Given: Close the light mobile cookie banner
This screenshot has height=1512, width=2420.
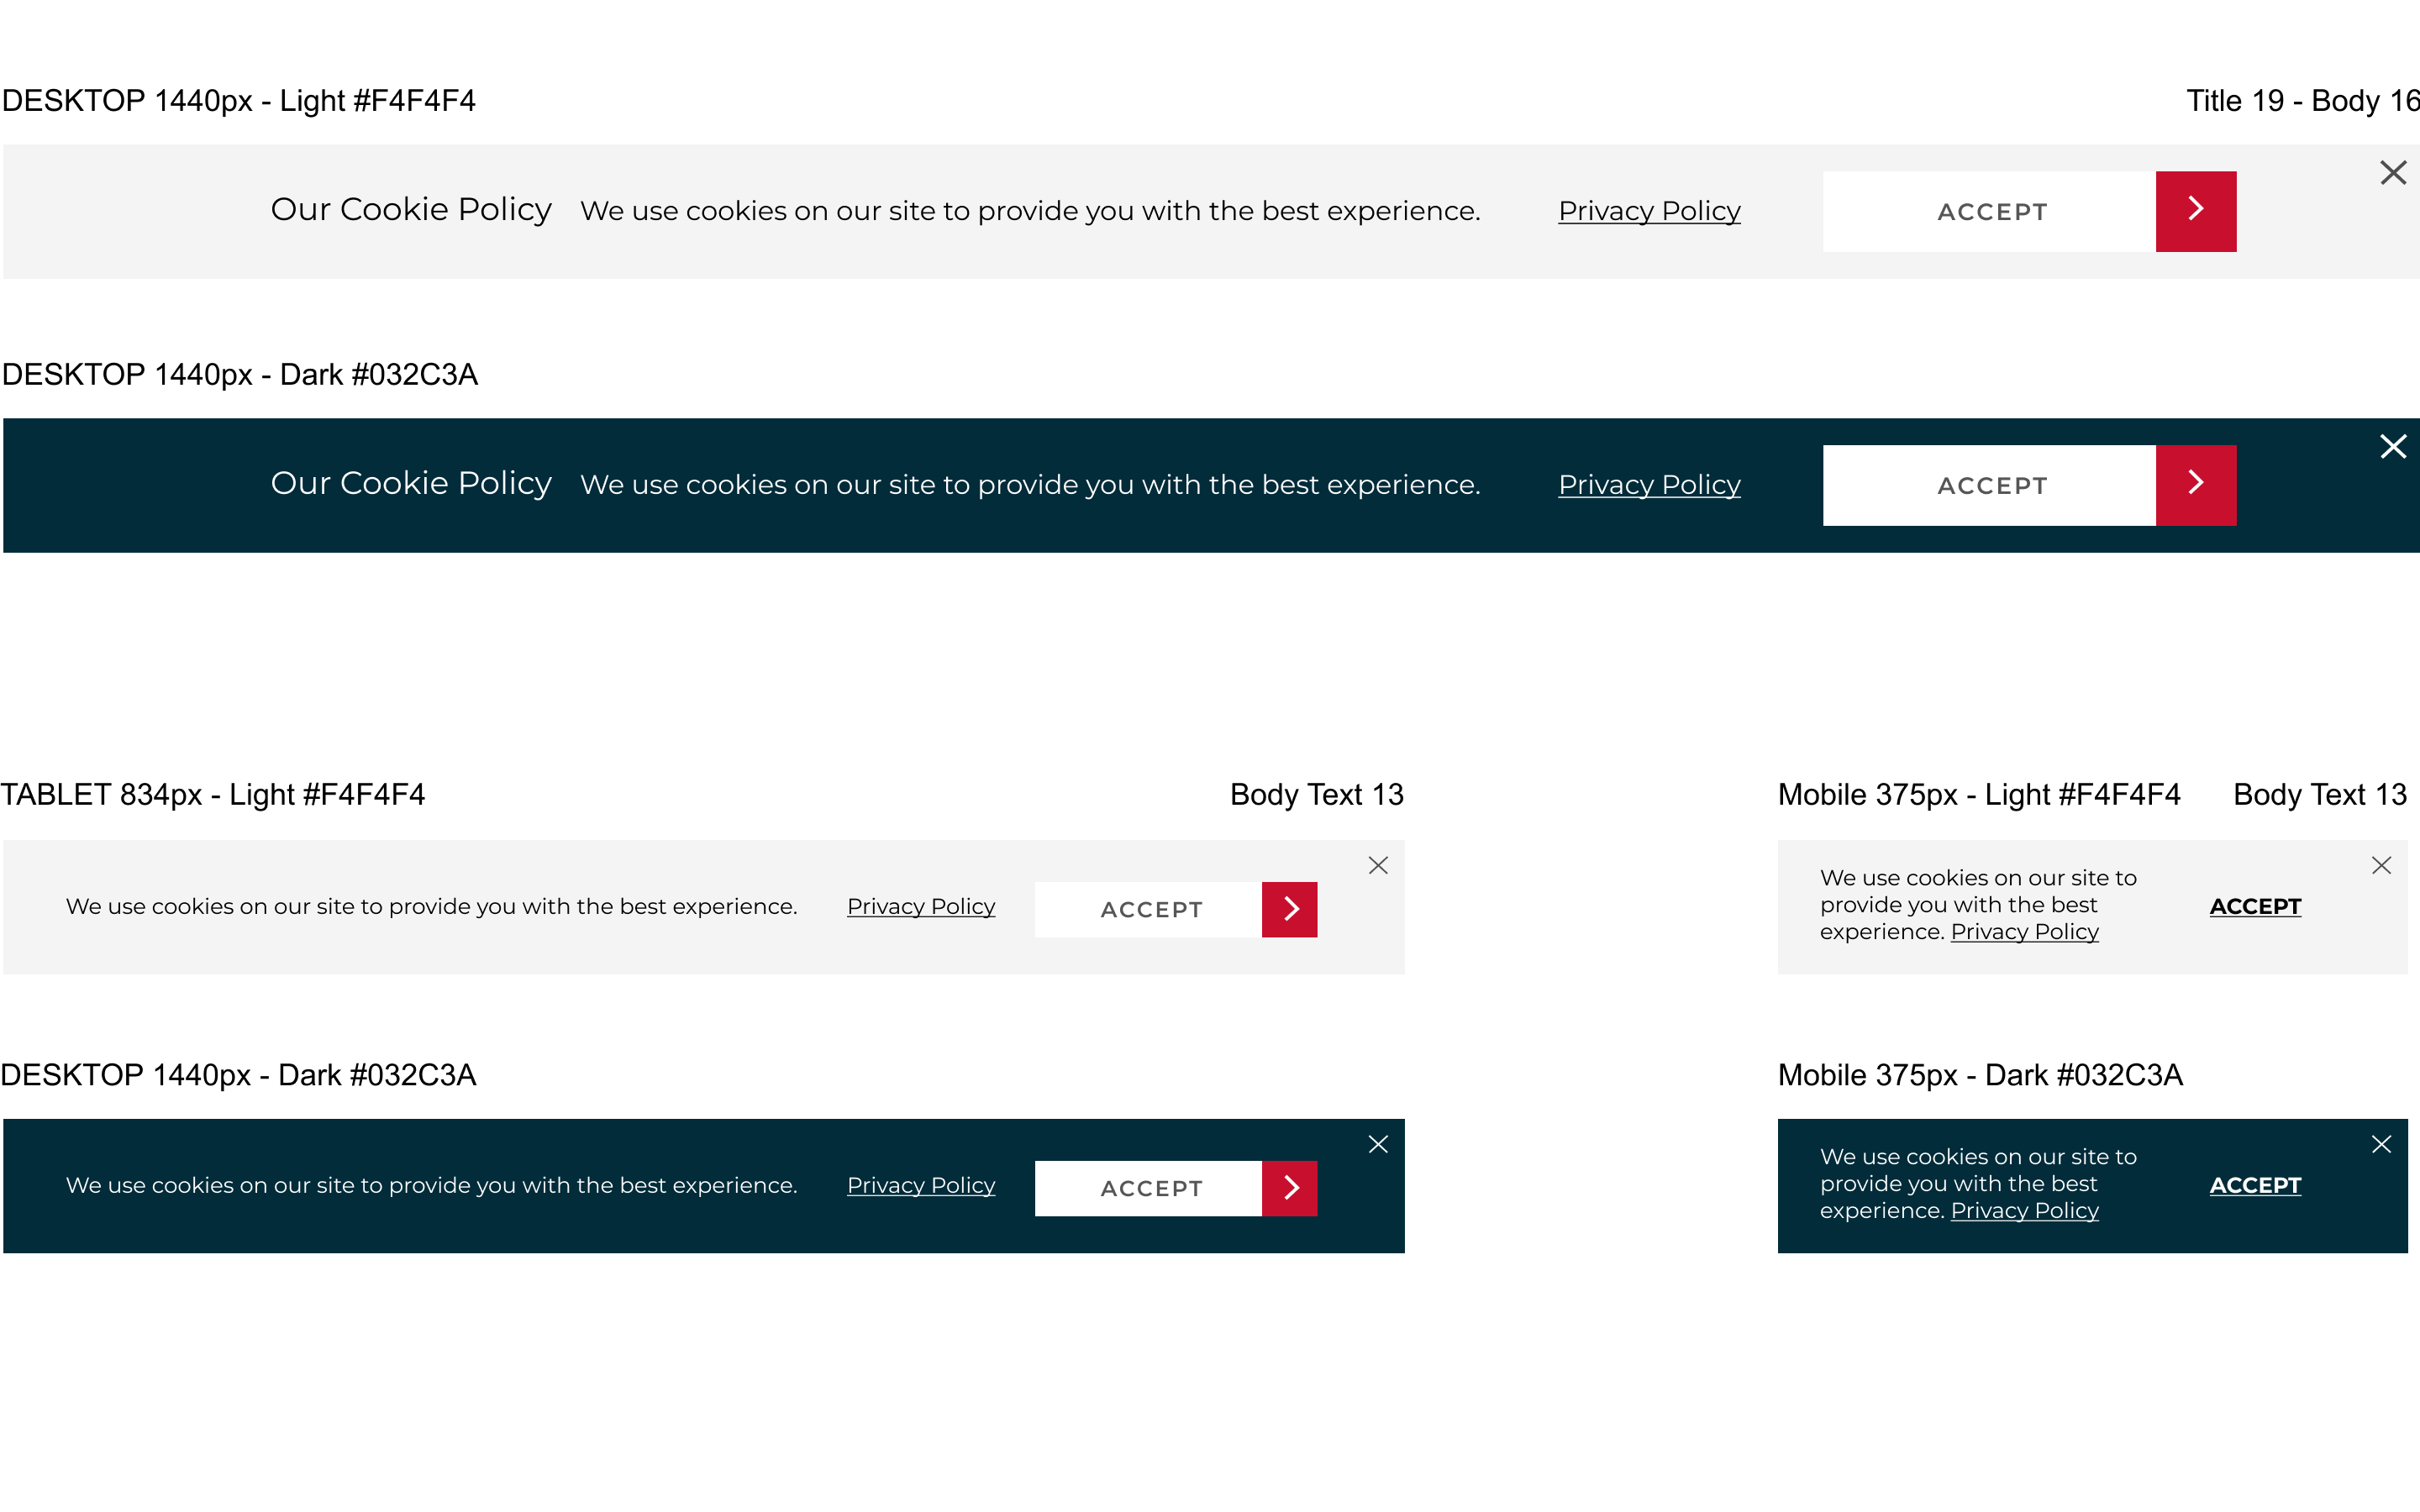Looking at the screenshot, I should point(2381,865).
